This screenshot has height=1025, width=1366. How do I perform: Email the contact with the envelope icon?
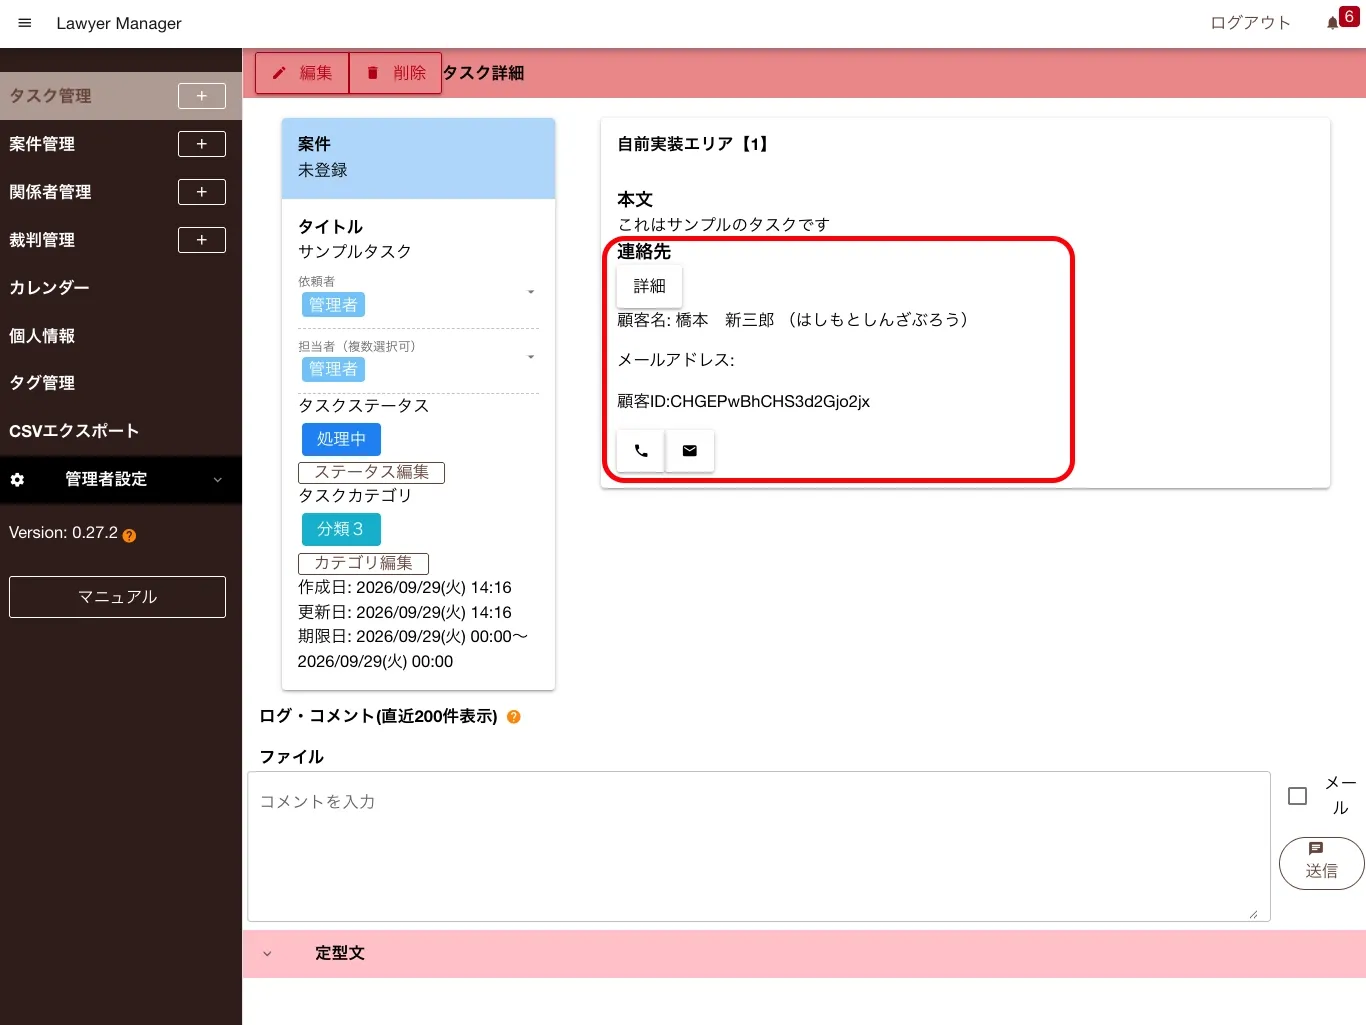coord(690,451)
